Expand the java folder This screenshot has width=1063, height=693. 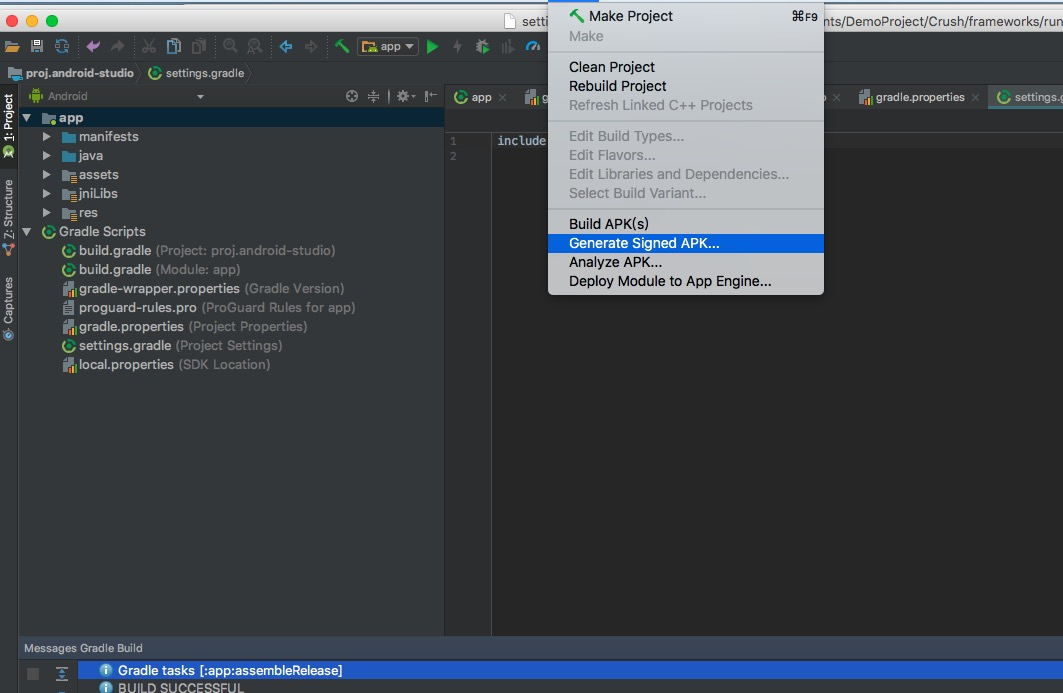click(x=46, y=156)
